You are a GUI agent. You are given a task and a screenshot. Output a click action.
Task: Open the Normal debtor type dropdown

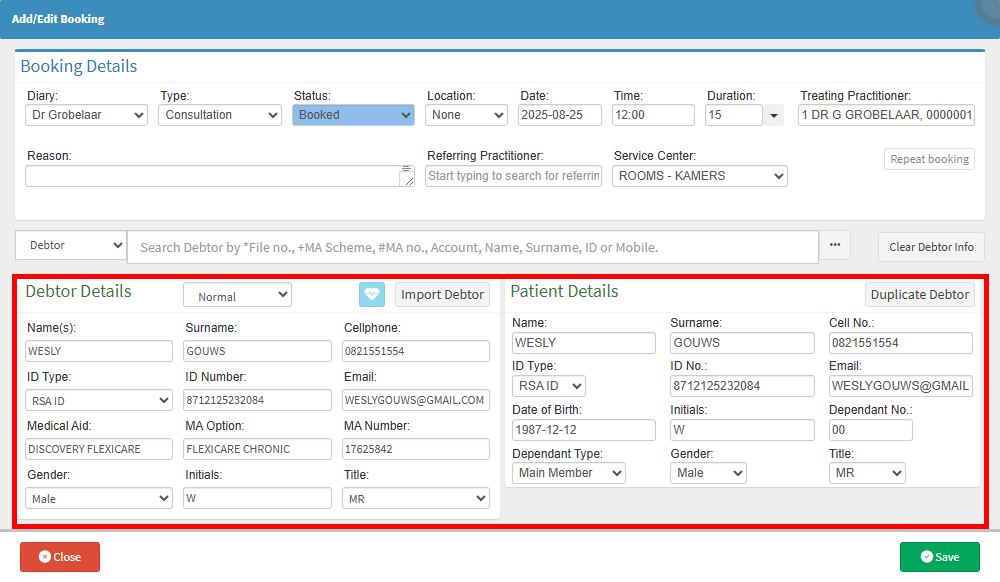pyautogui.click(x=237, y=296)
